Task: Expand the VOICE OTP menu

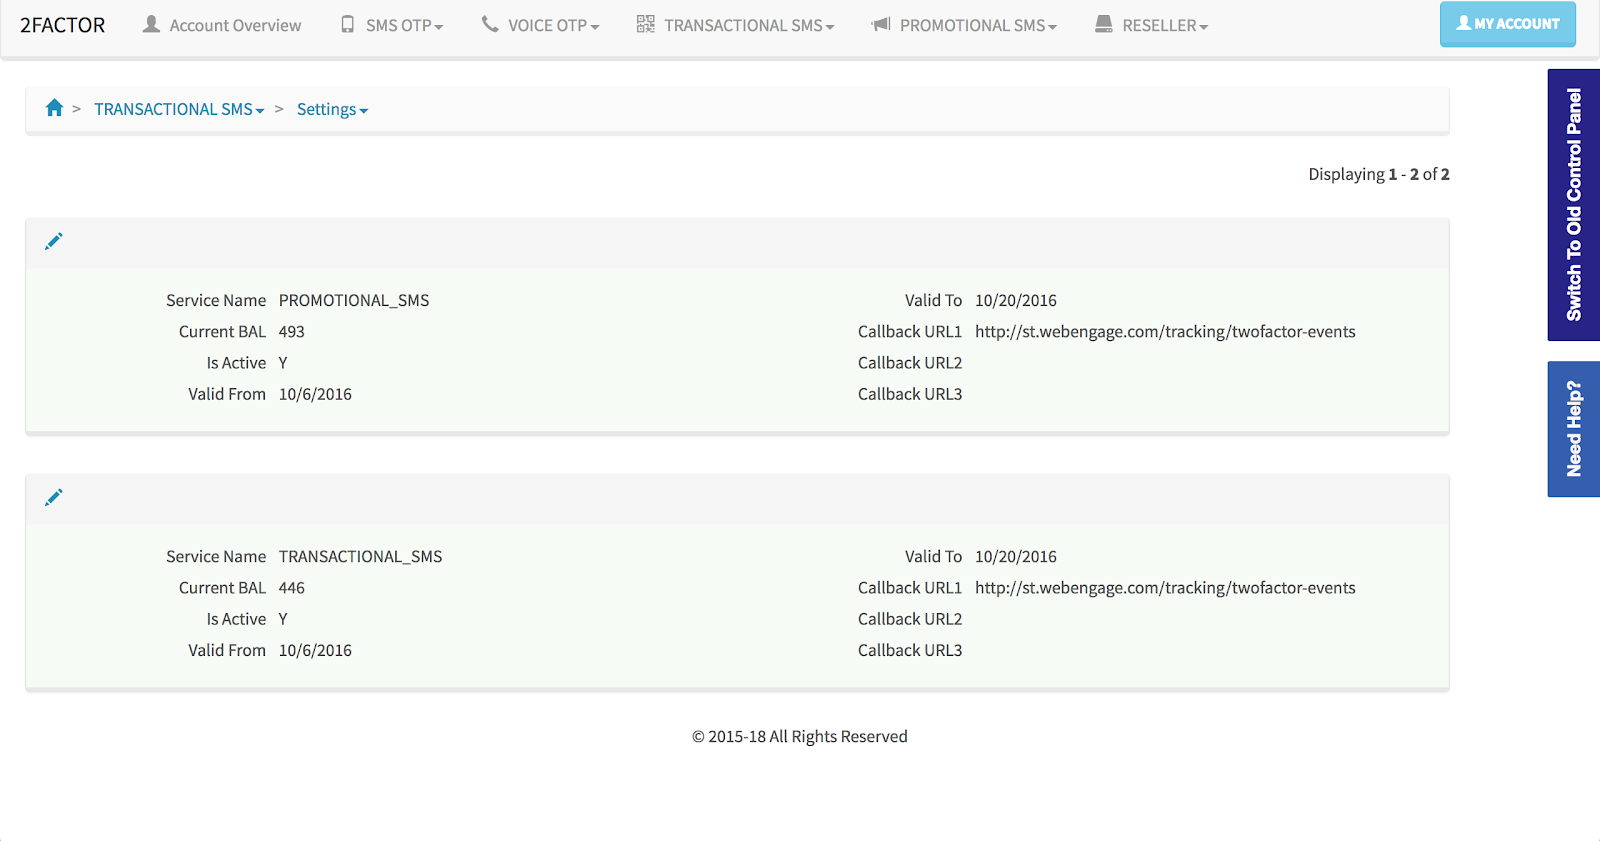Action: (541, 25)
